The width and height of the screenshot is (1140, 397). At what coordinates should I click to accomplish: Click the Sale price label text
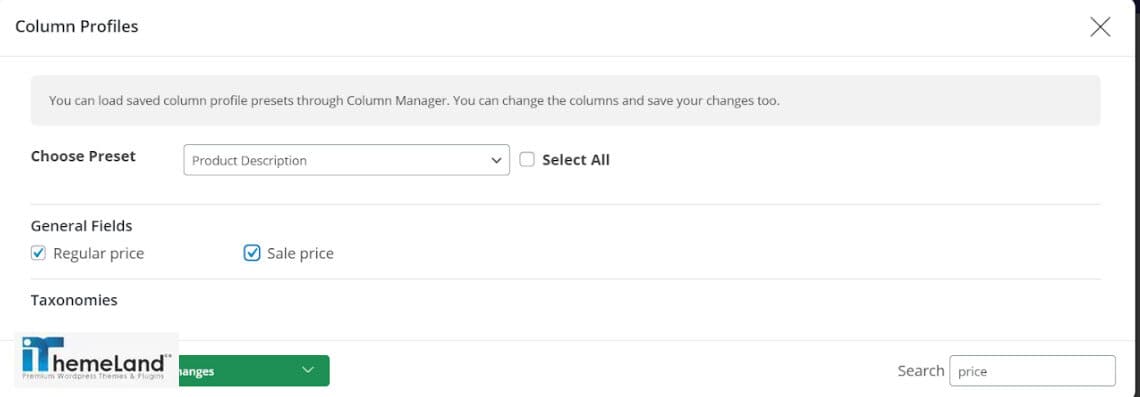coord(300,253)
